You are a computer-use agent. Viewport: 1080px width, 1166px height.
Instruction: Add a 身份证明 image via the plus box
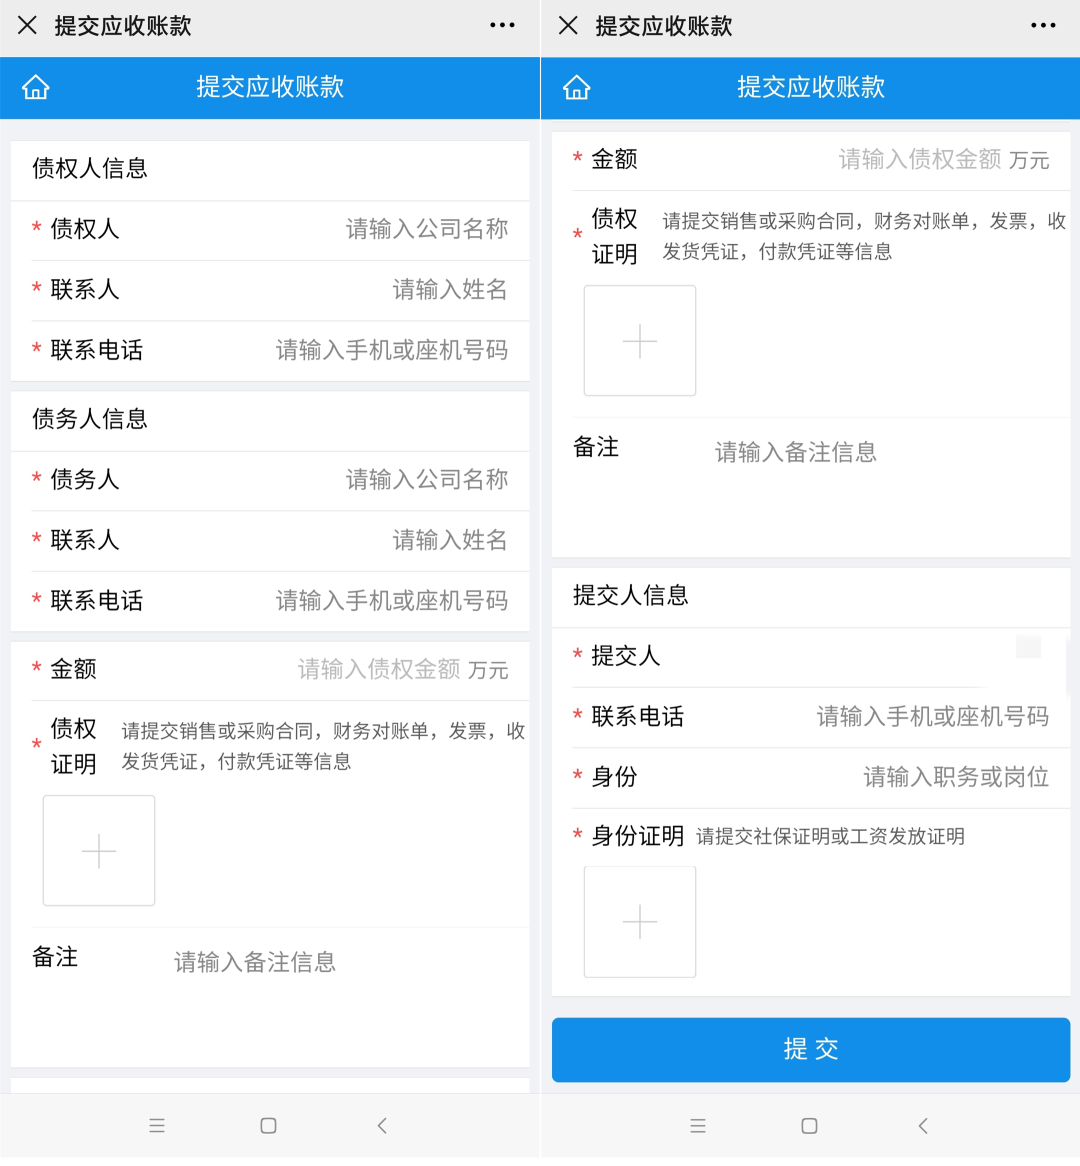click(640, 921)
